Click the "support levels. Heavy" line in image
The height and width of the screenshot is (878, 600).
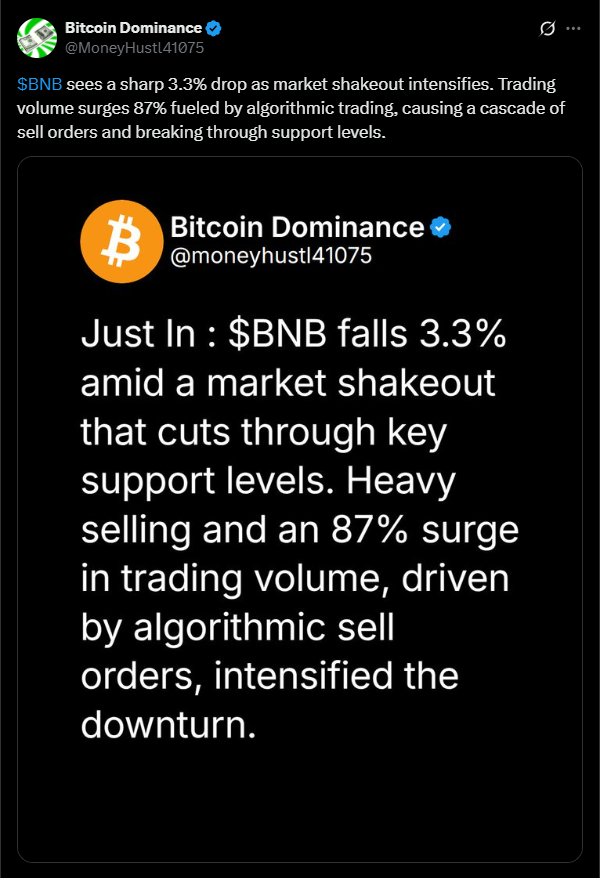(268, 482)
